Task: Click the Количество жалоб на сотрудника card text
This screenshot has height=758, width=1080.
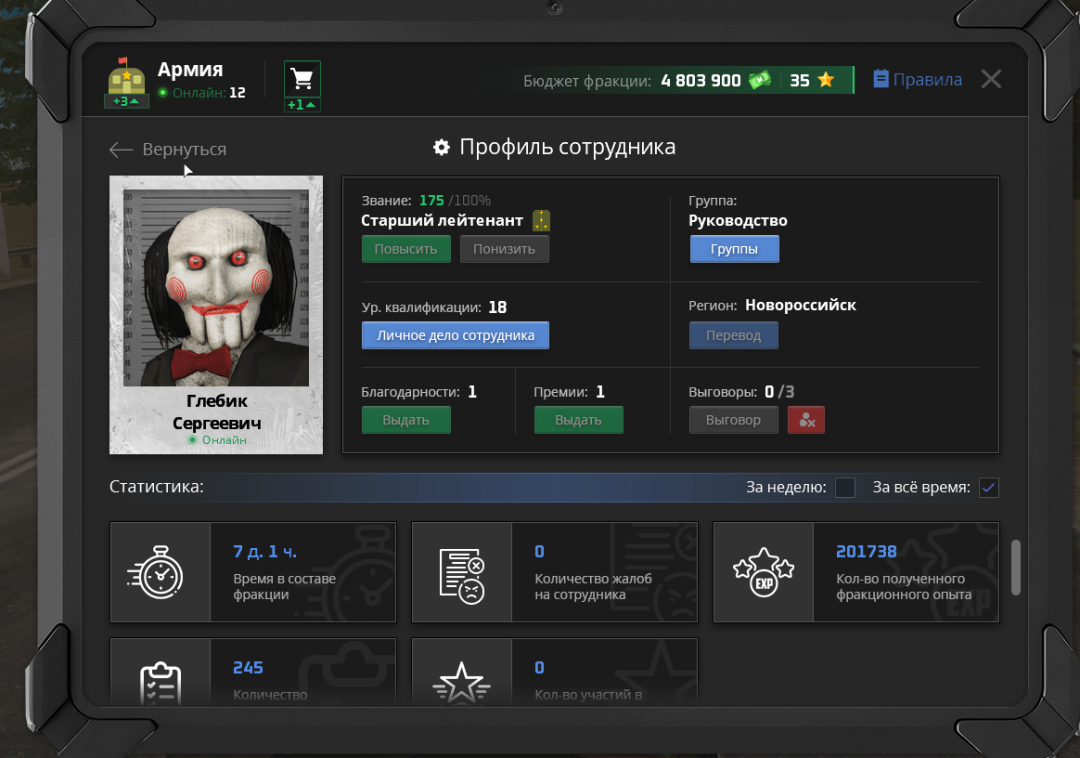Action: (x=593, y=587)
